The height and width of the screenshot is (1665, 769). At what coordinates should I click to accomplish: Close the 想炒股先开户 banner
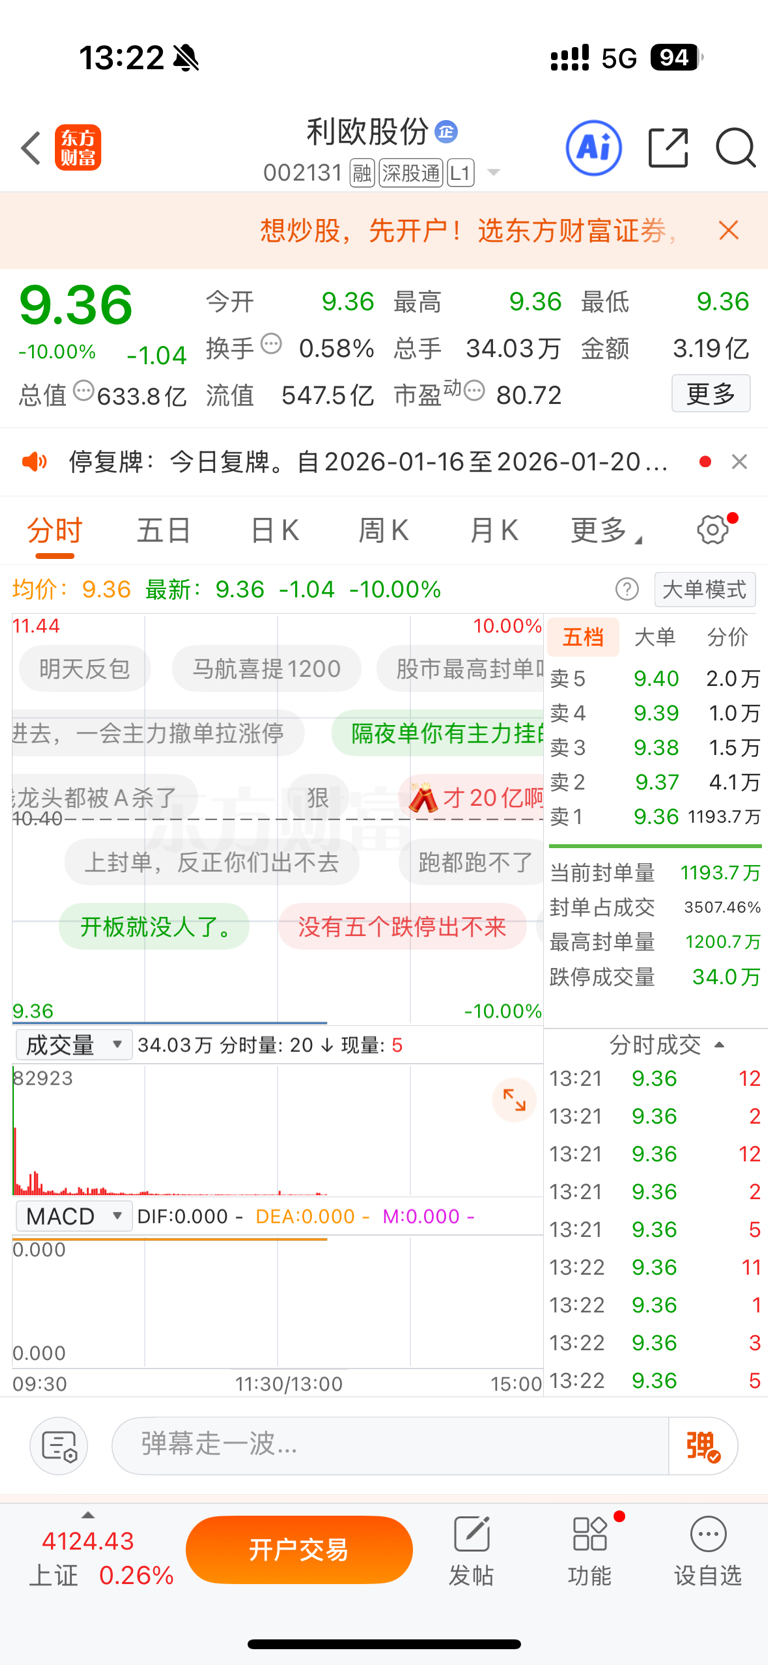(729, 231)
